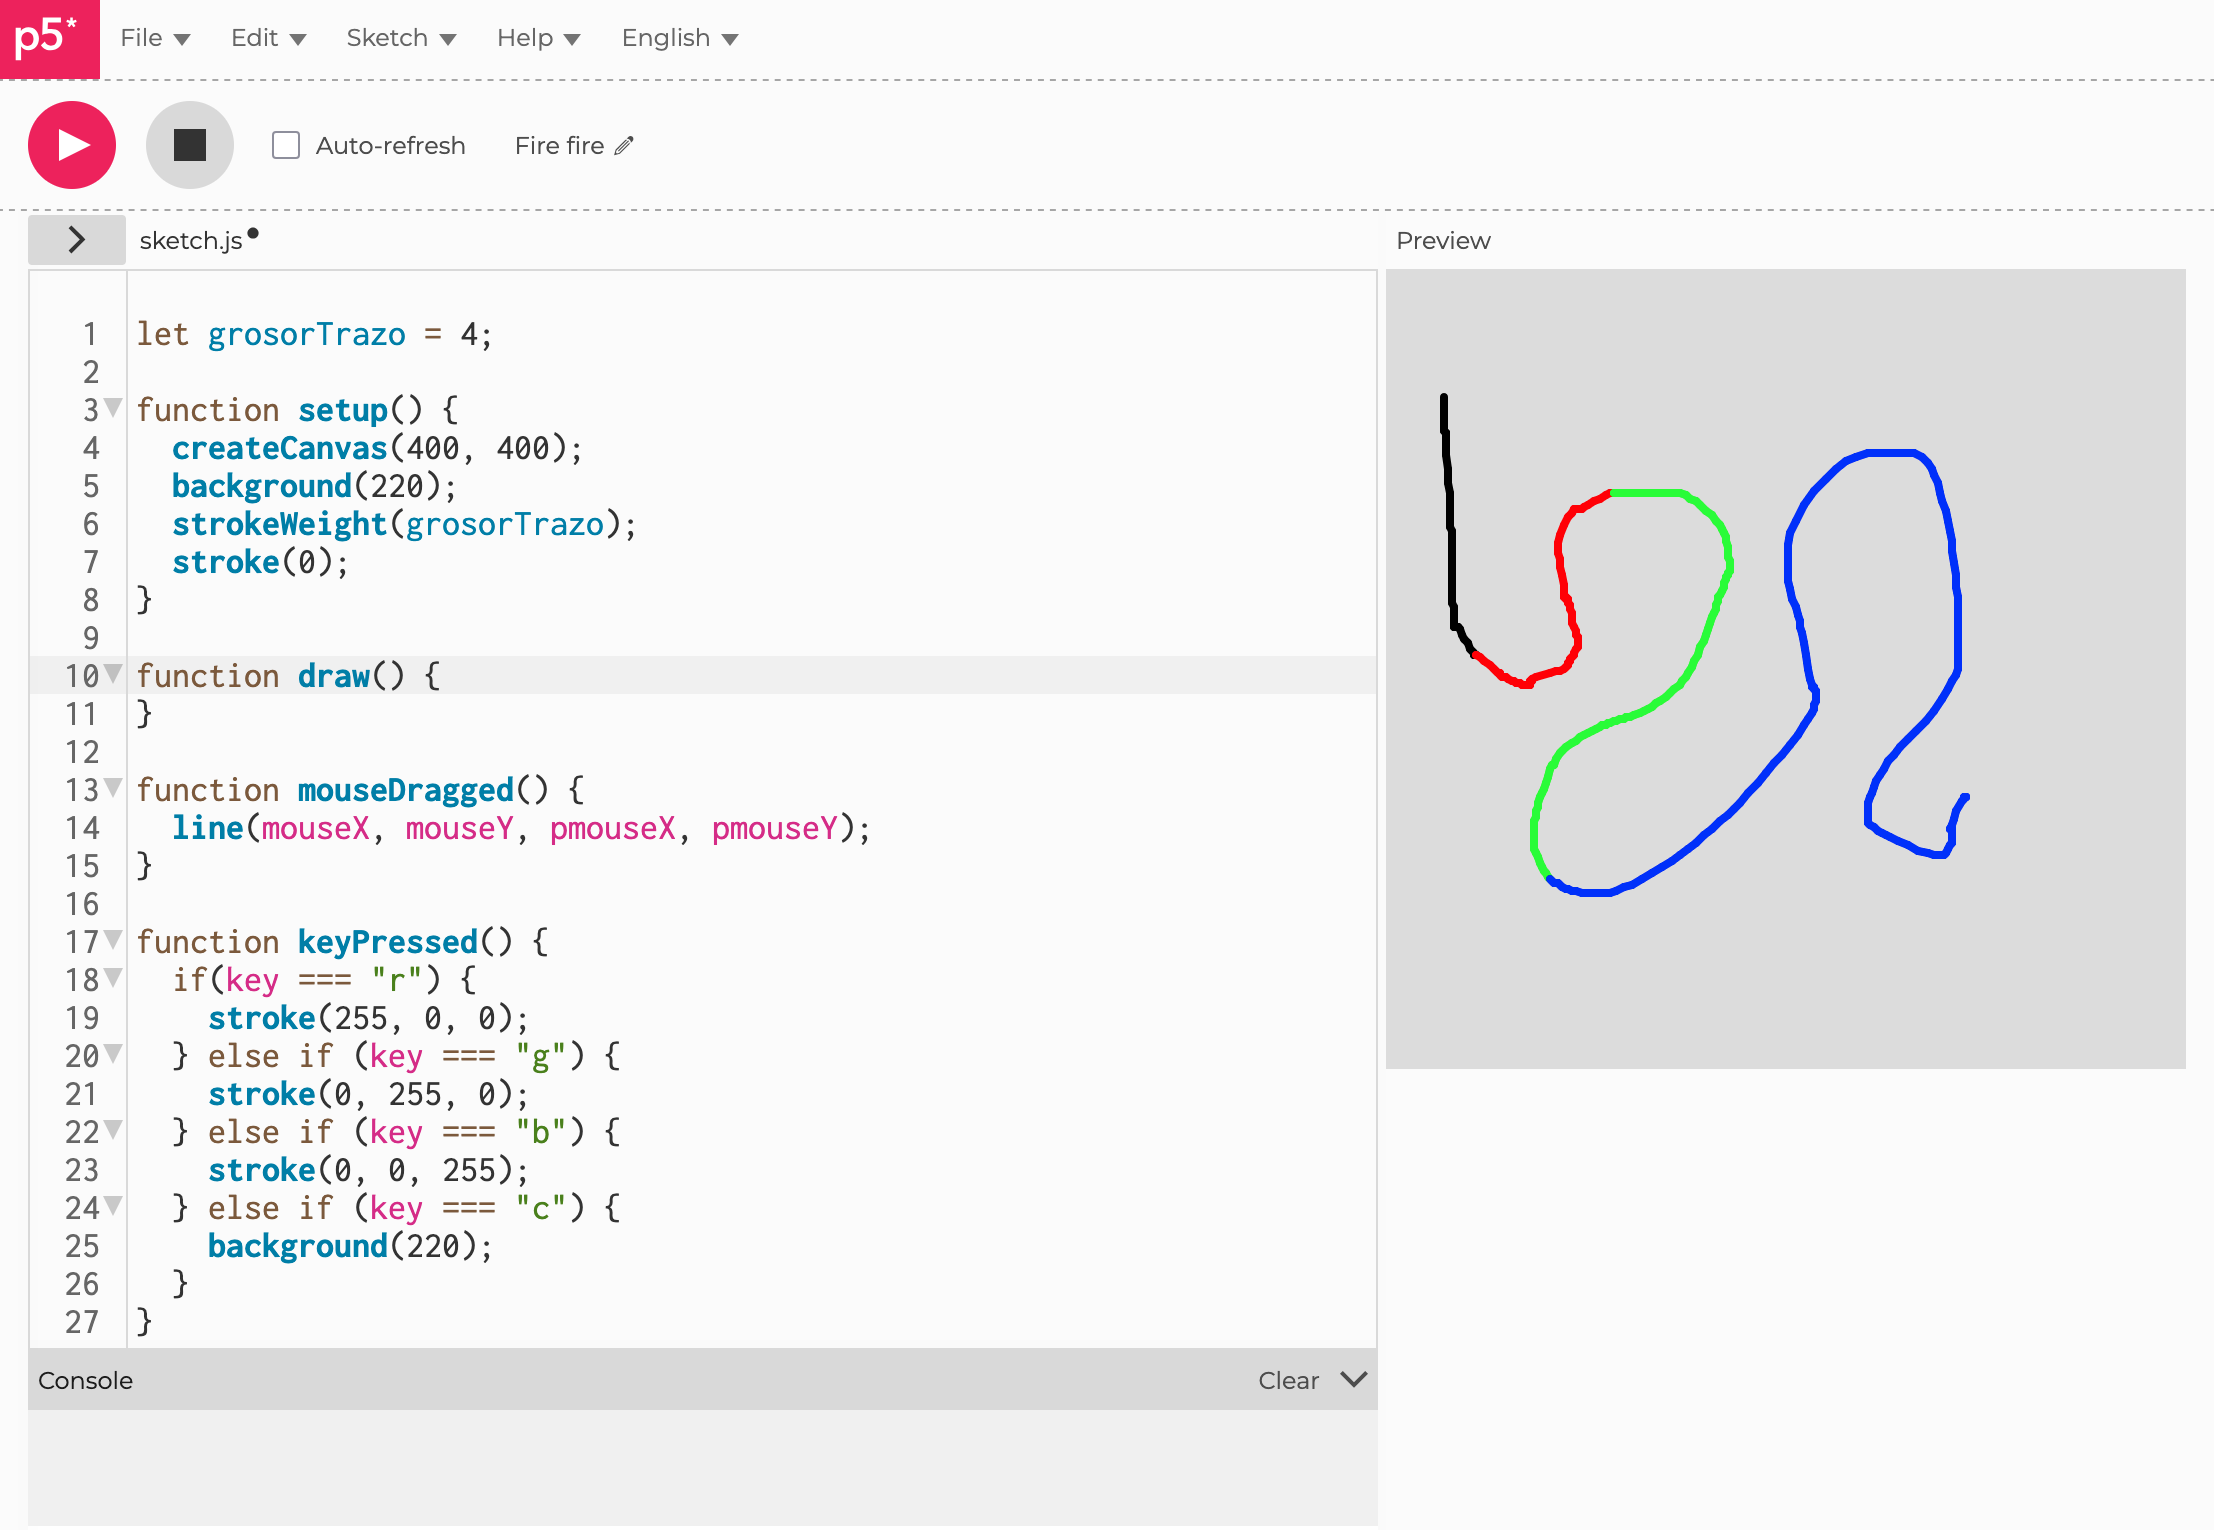Open the File menu
The height and width of the screenshot is (1530, 2214).
[154, 38]
